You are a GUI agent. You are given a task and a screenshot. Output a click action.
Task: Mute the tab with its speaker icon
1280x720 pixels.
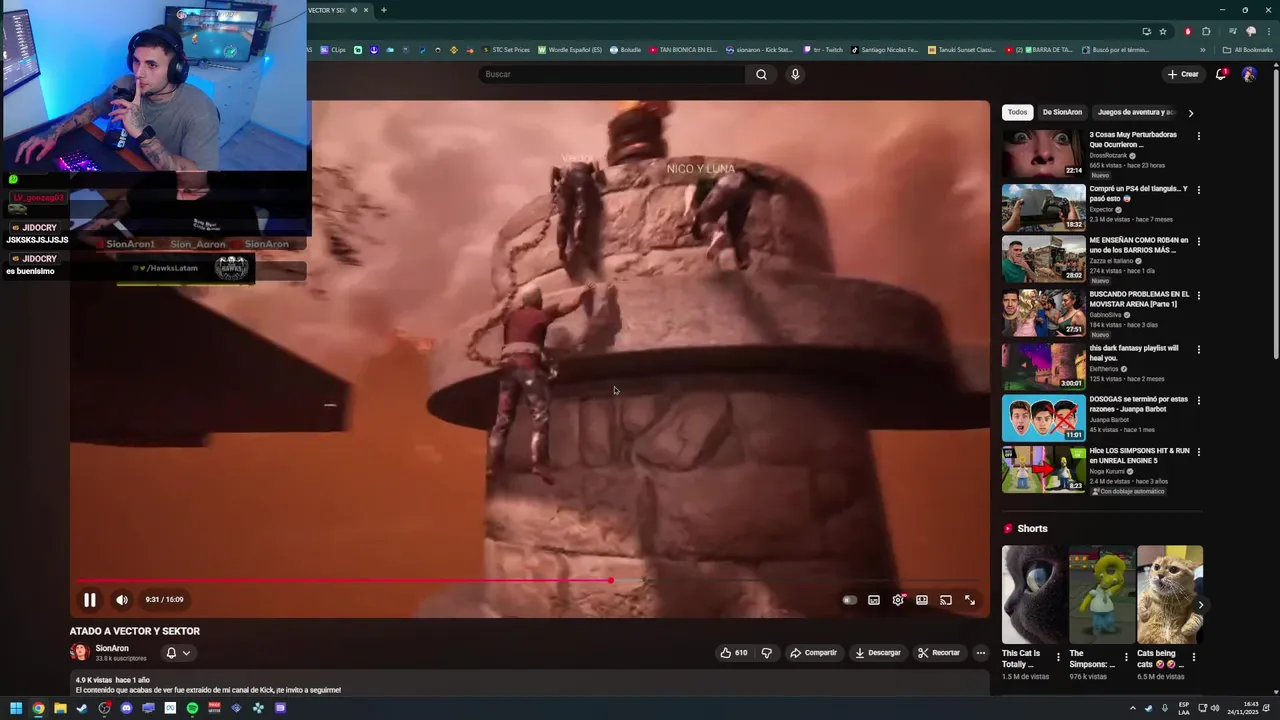[354, 10]
